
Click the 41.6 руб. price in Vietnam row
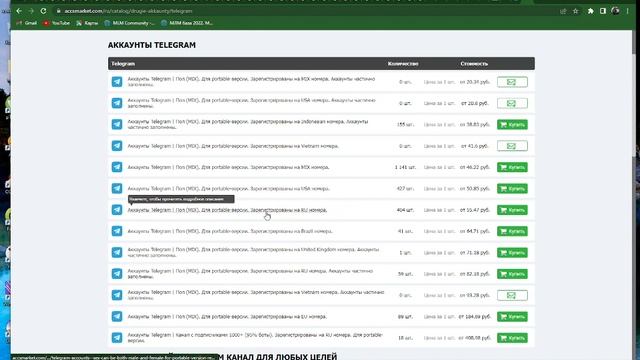click(x=474, y=146)
